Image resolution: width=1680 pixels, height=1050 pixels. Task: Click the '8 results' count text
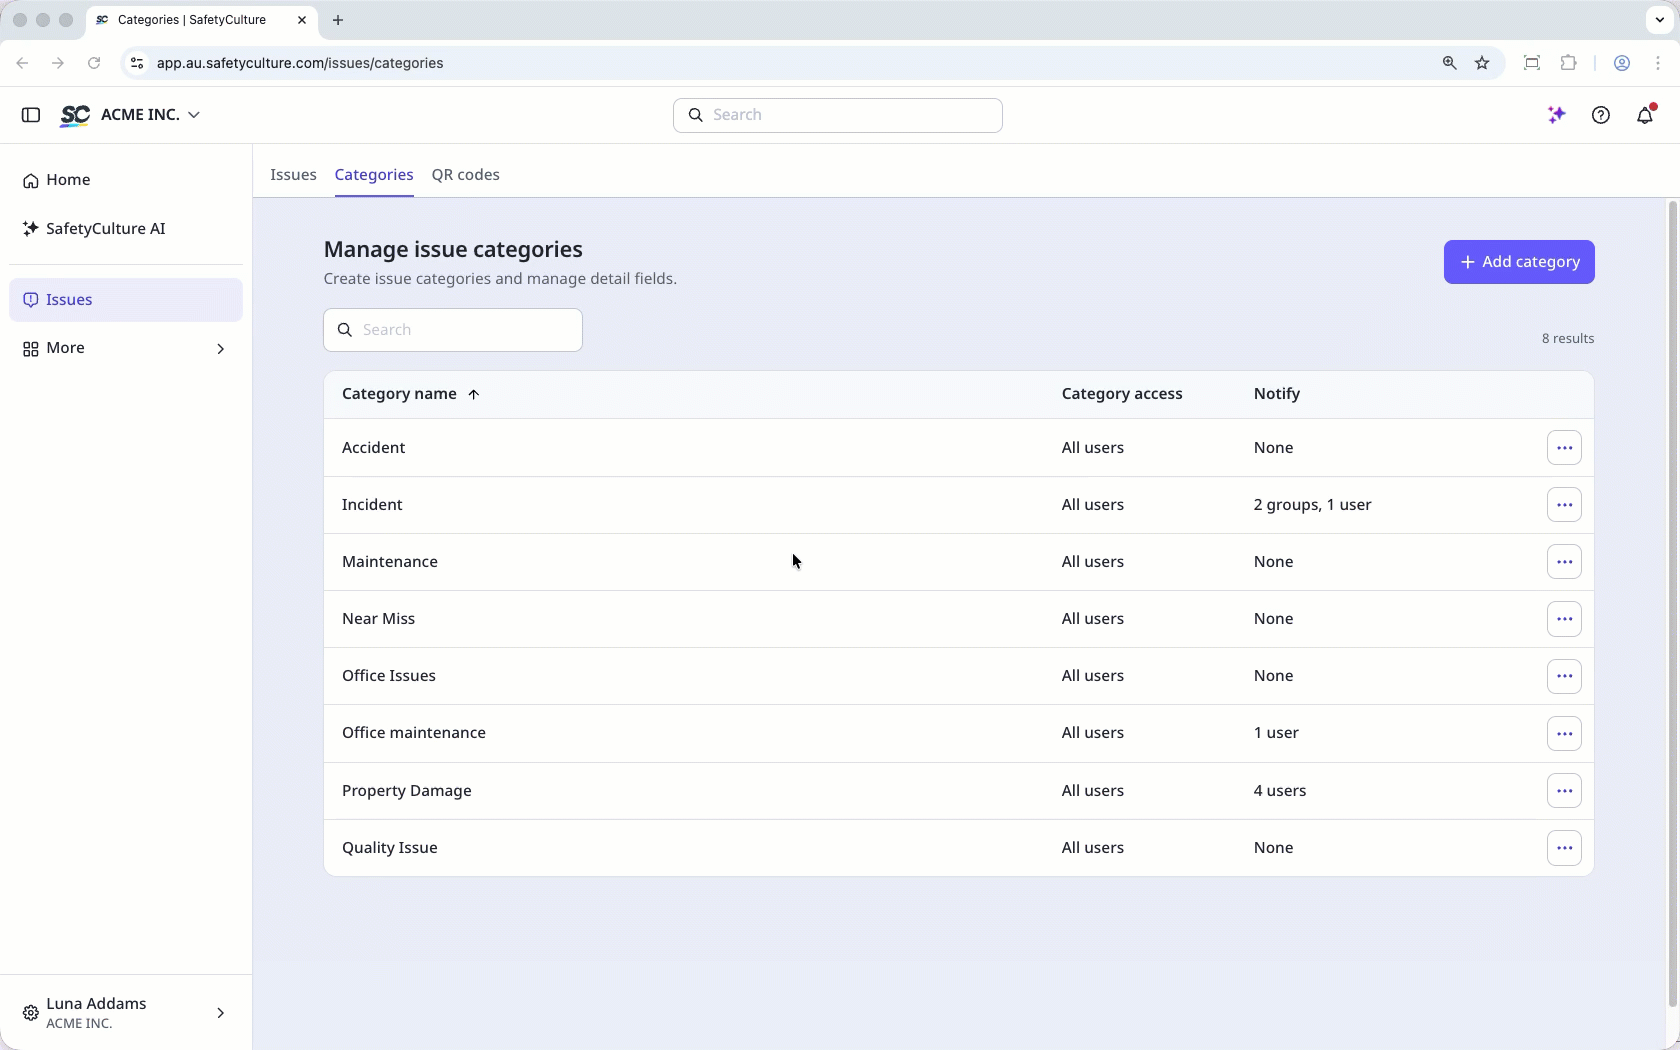[1568, 339]
